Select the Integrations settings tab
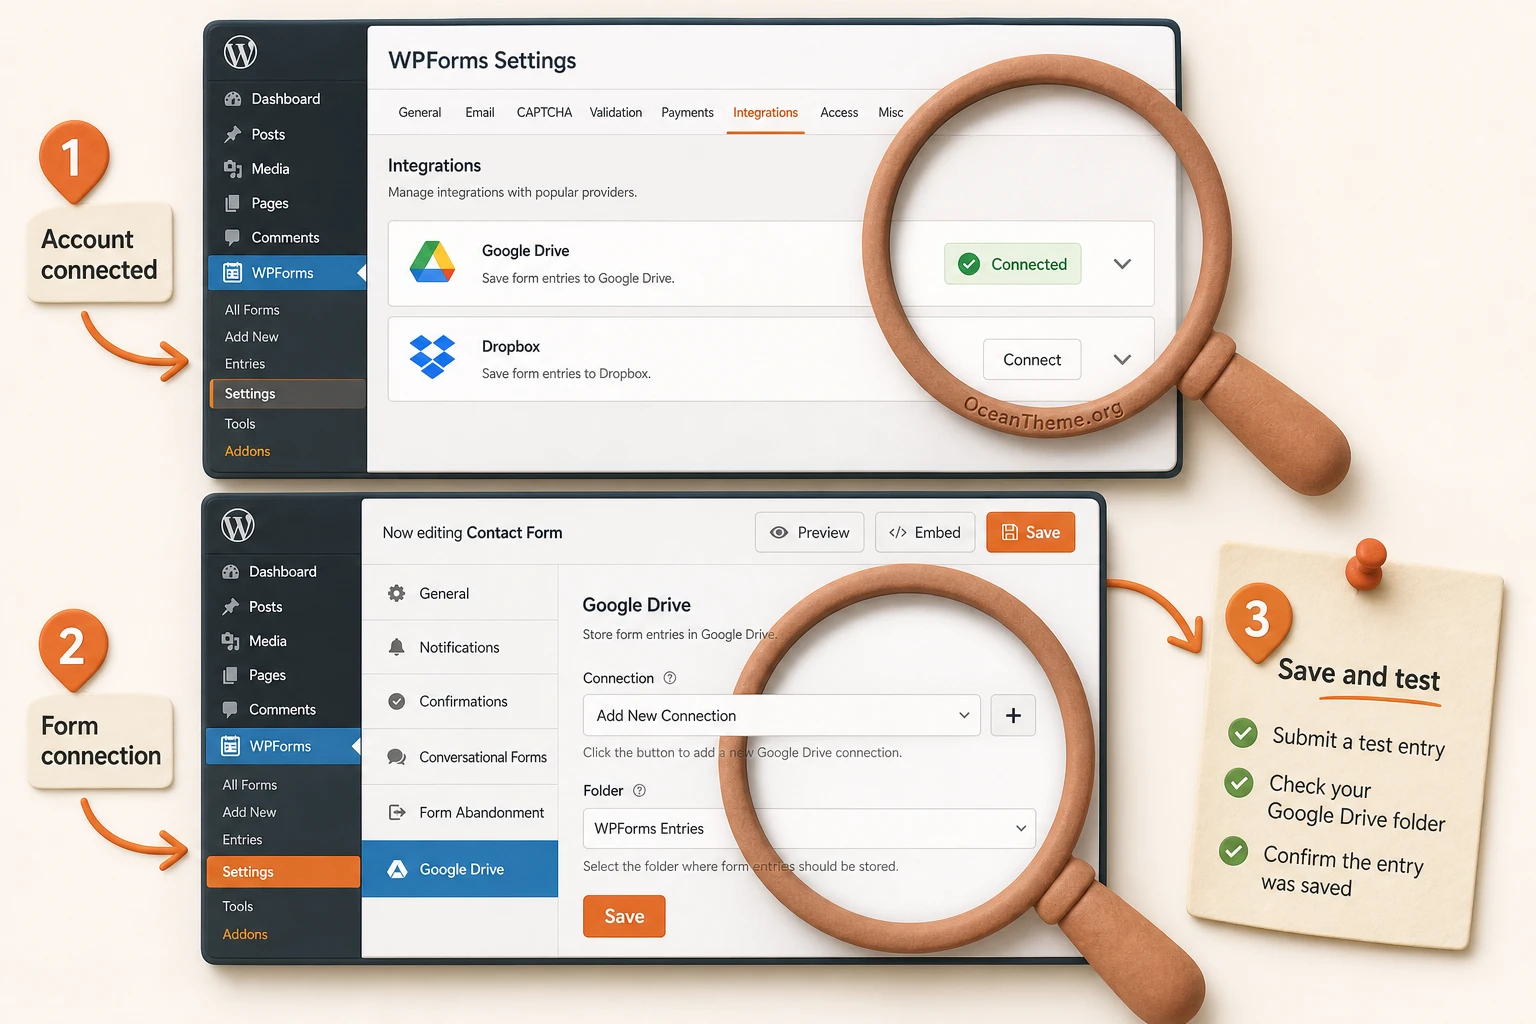The width and height of the screenshot is (1536, 1024). pos(765,112)
